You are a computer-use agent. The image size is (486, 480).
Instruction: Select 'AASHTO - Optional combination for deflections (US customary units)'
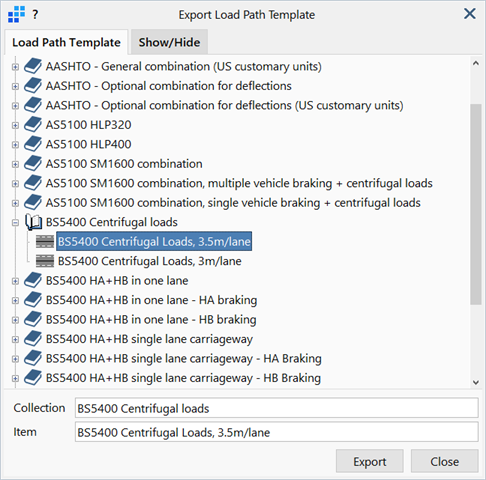224,105
